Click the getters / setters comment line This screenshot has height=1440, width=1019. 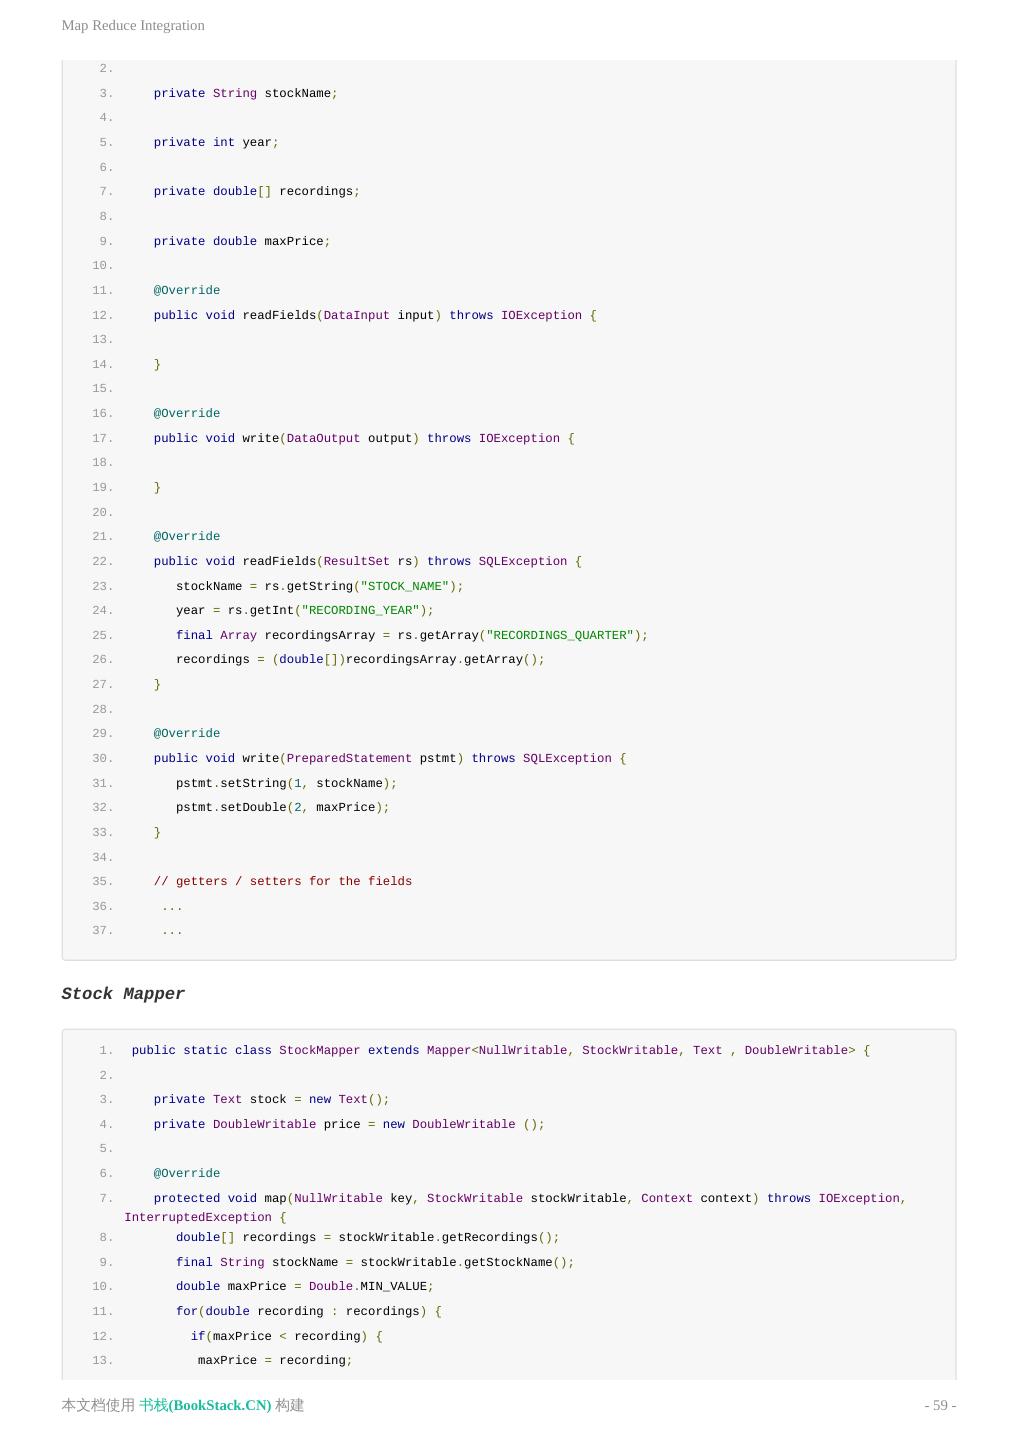click(x=282, y=881)
